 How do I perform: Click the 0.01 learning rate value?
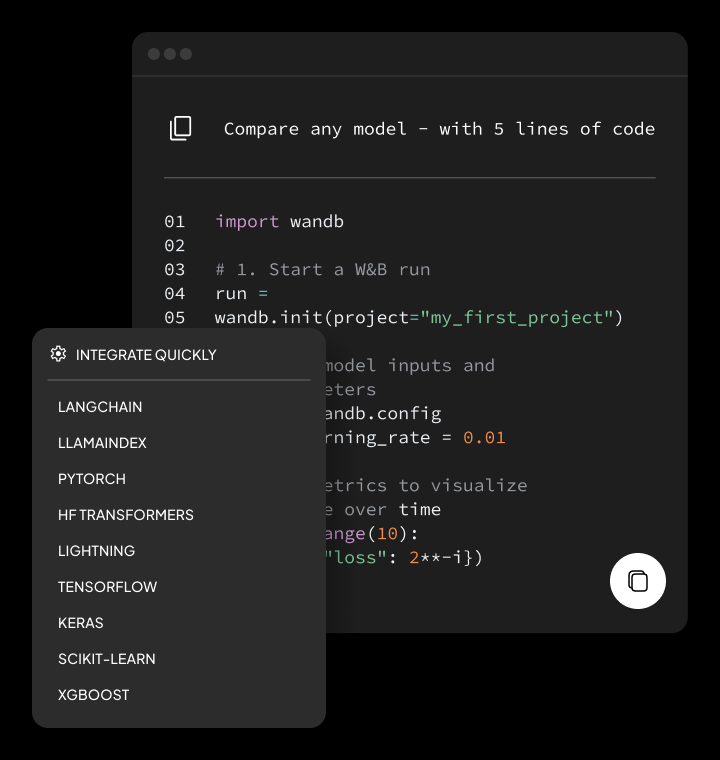[484, 438]
